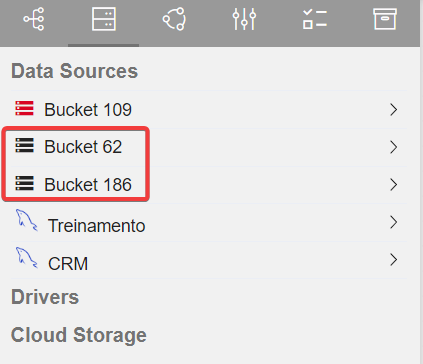Select the Data Sources heading

(x=74, y=71)
